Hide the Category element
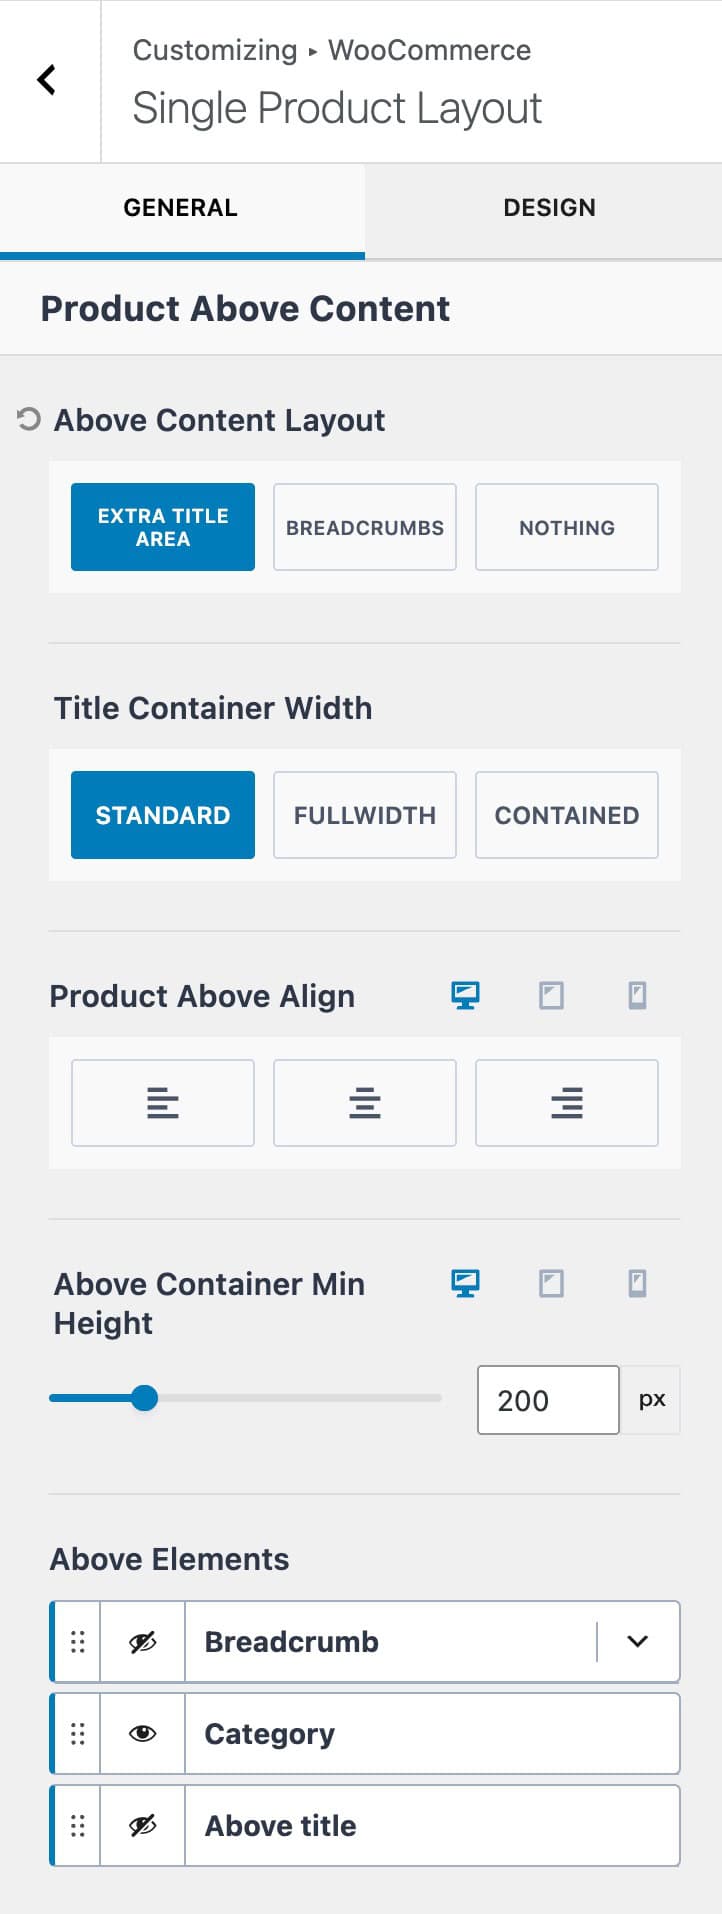 (x=141, y=1733)
